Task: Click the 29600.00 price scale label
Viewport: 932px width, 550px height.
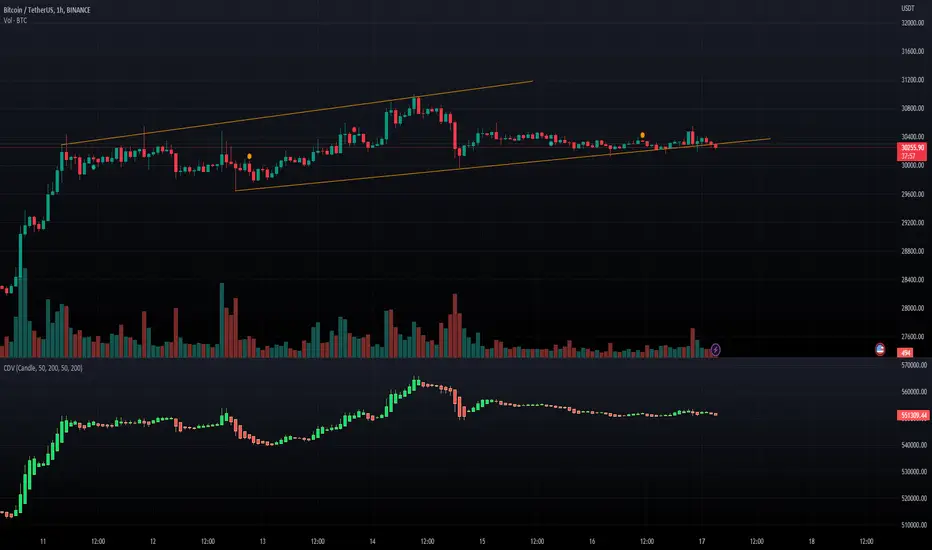Action: pos(912,194)
